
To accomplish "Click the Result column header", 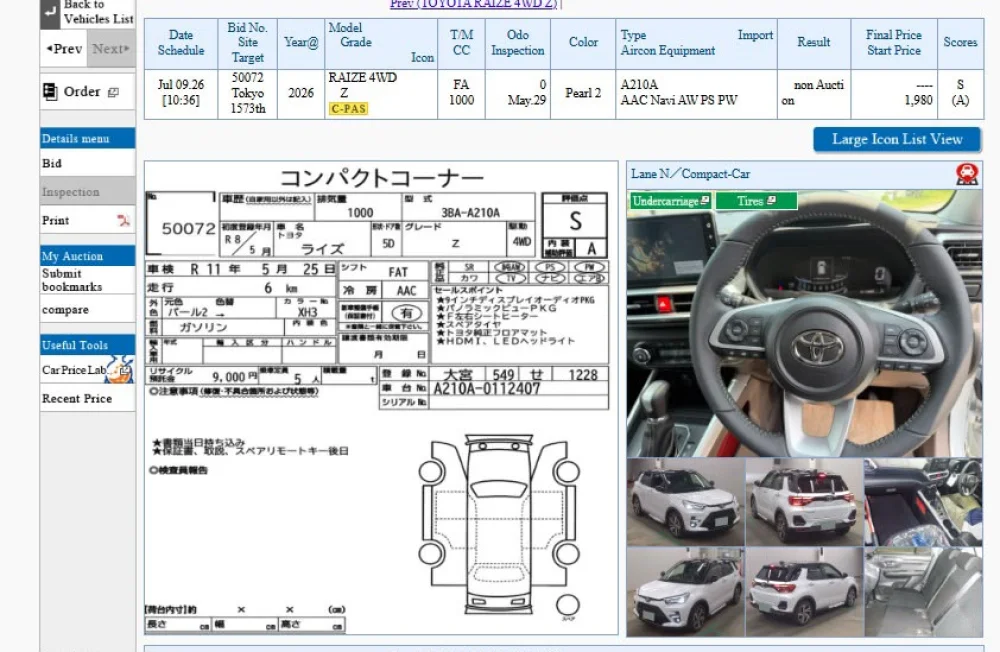I will [814, 43].
